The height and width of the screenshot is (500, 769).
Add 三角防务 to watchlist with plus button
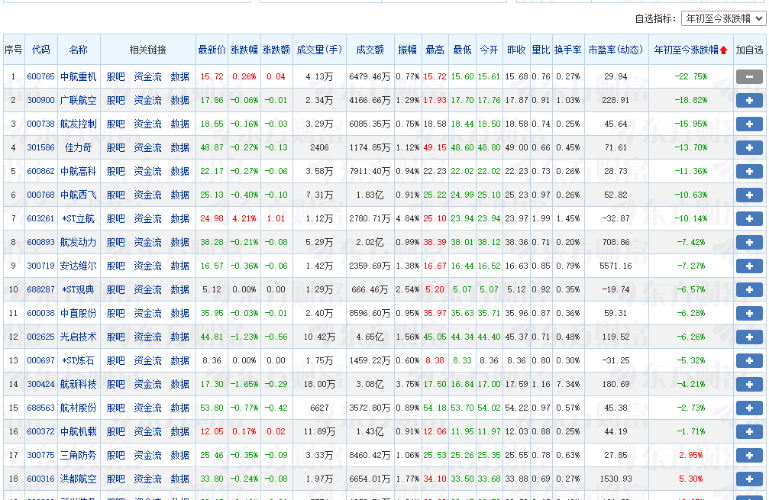pos(749,455)
